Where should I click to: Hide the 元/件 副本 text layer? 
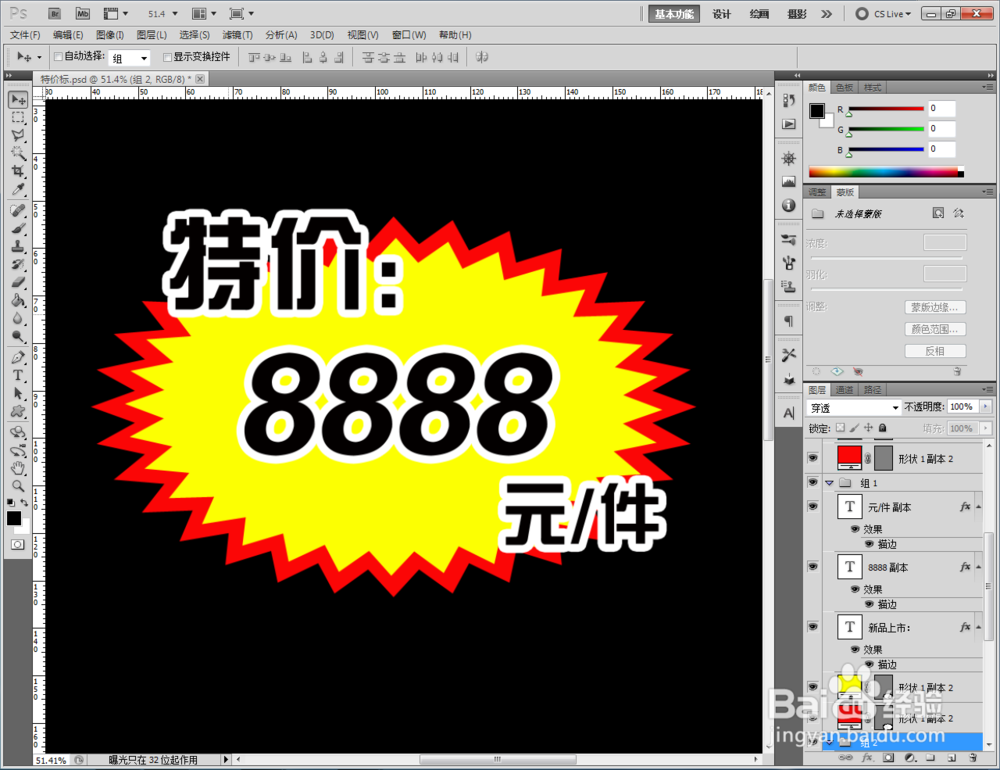pos(813,506)
